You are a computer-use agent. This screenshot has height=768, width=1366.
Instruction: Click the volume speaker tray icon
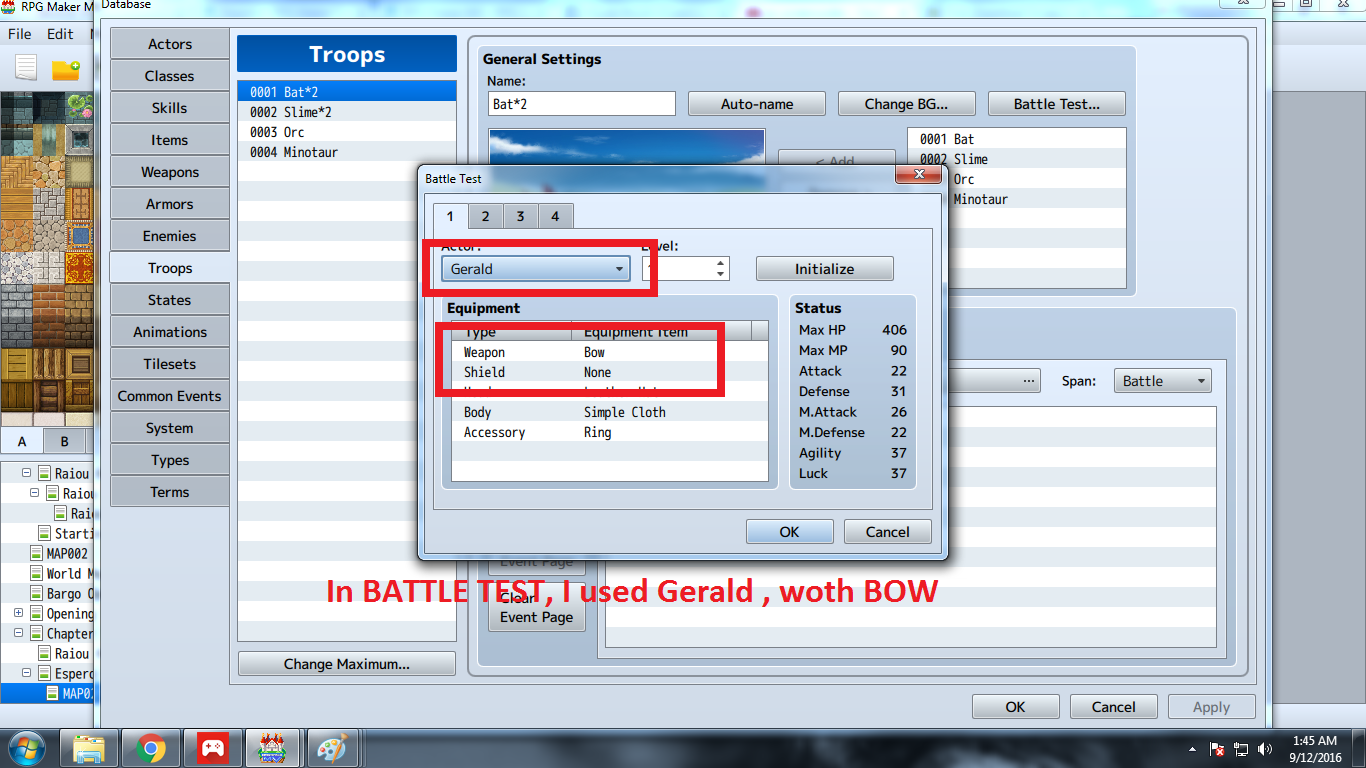coord(1267,748)
